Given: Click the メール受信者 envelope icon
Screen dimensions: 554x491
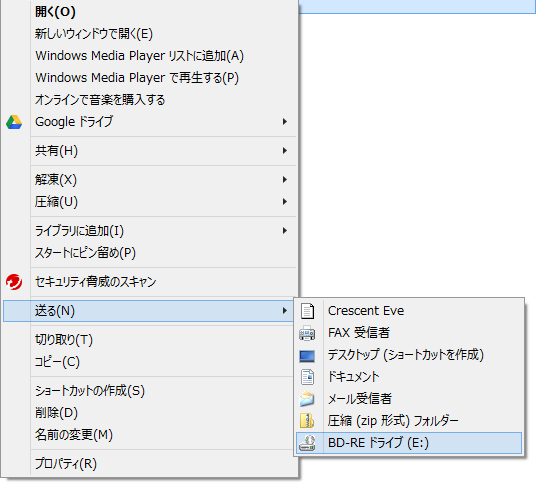Looking at the screenshot, I should 307,399.
